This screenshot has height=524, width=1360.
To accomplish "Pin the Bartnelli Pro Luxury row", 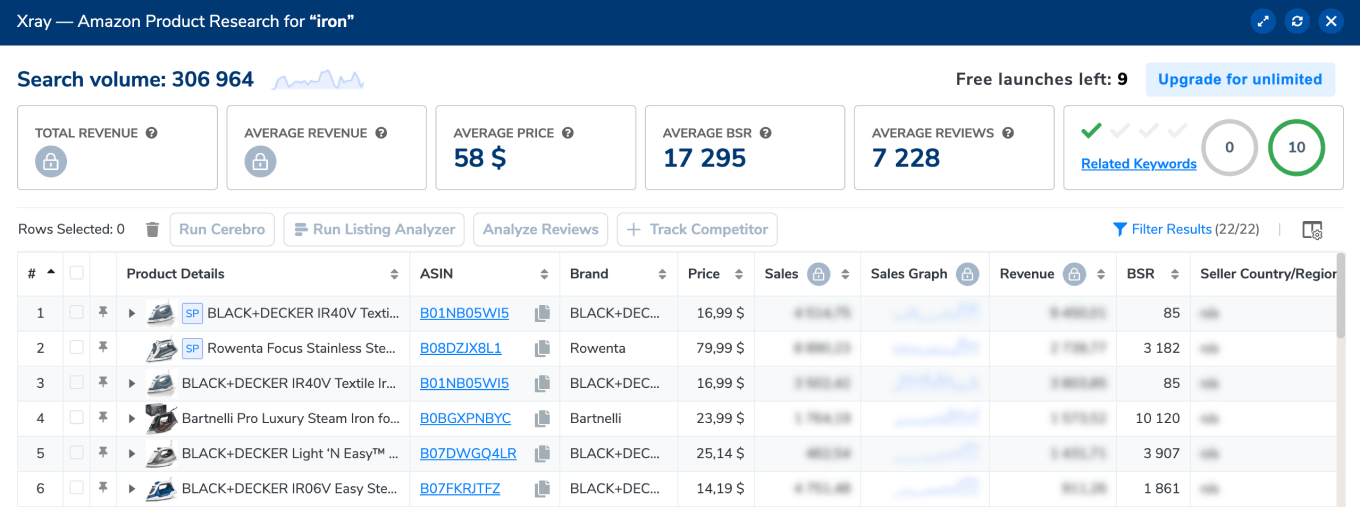I will [102, 418].
